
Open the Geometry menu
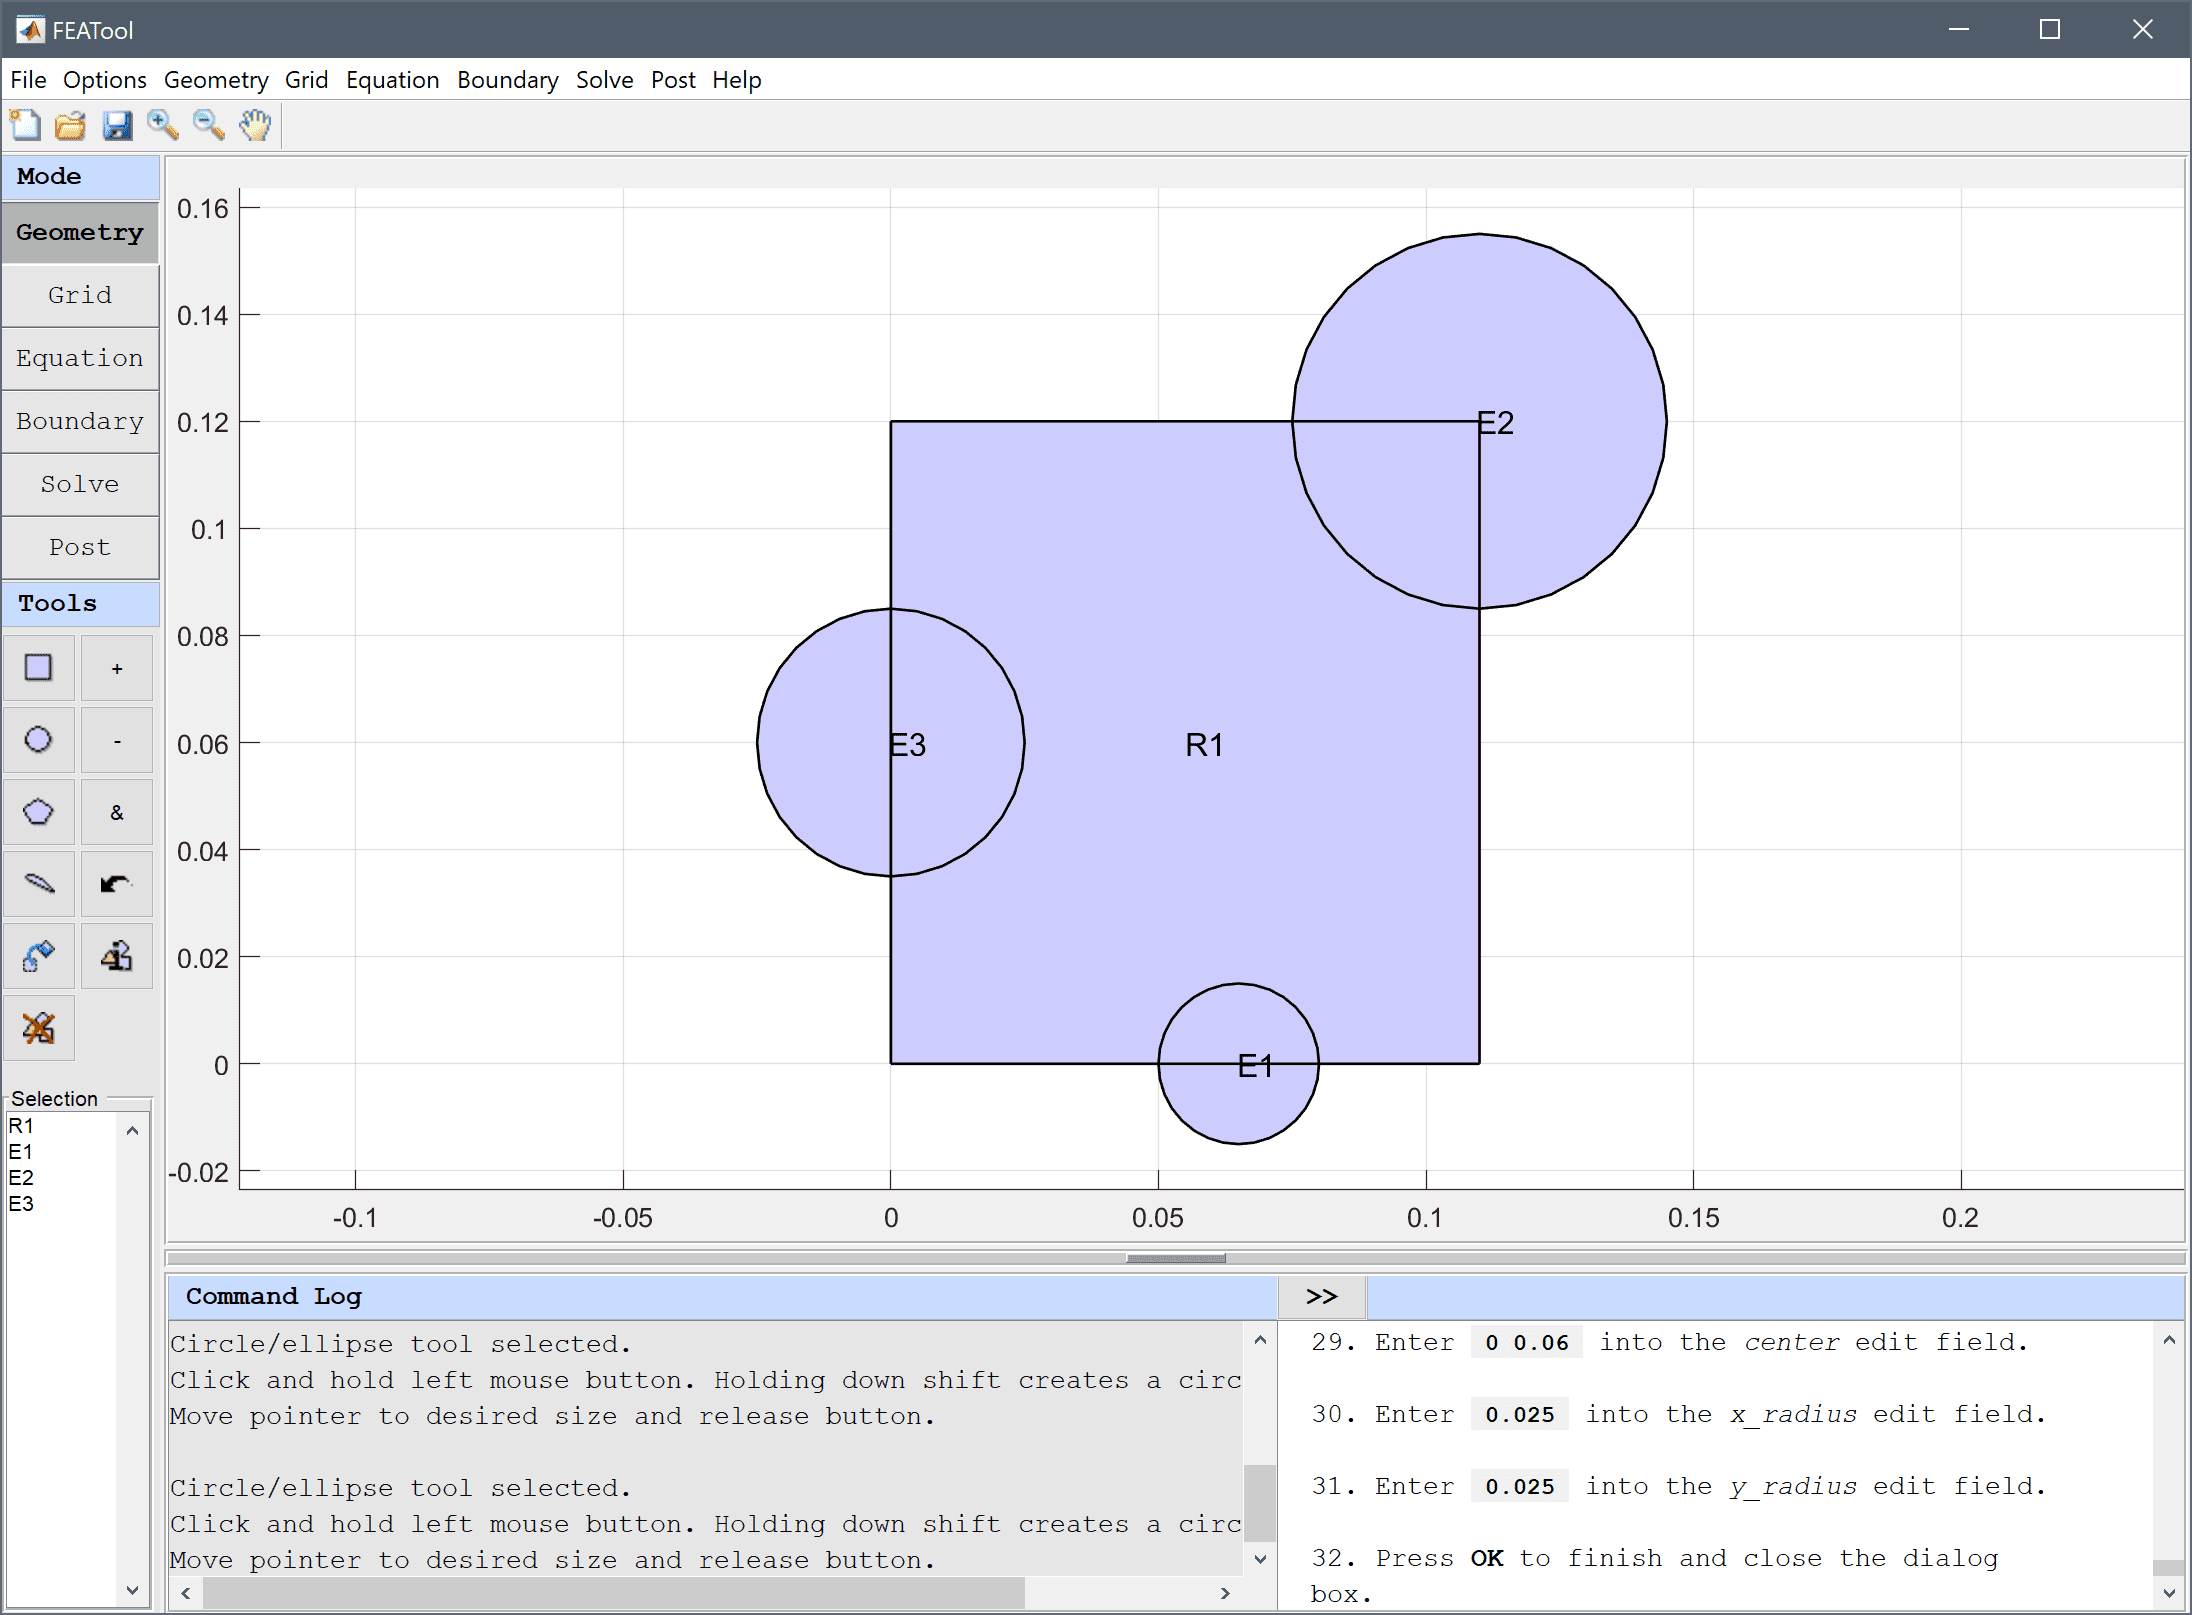coord(216,79)
